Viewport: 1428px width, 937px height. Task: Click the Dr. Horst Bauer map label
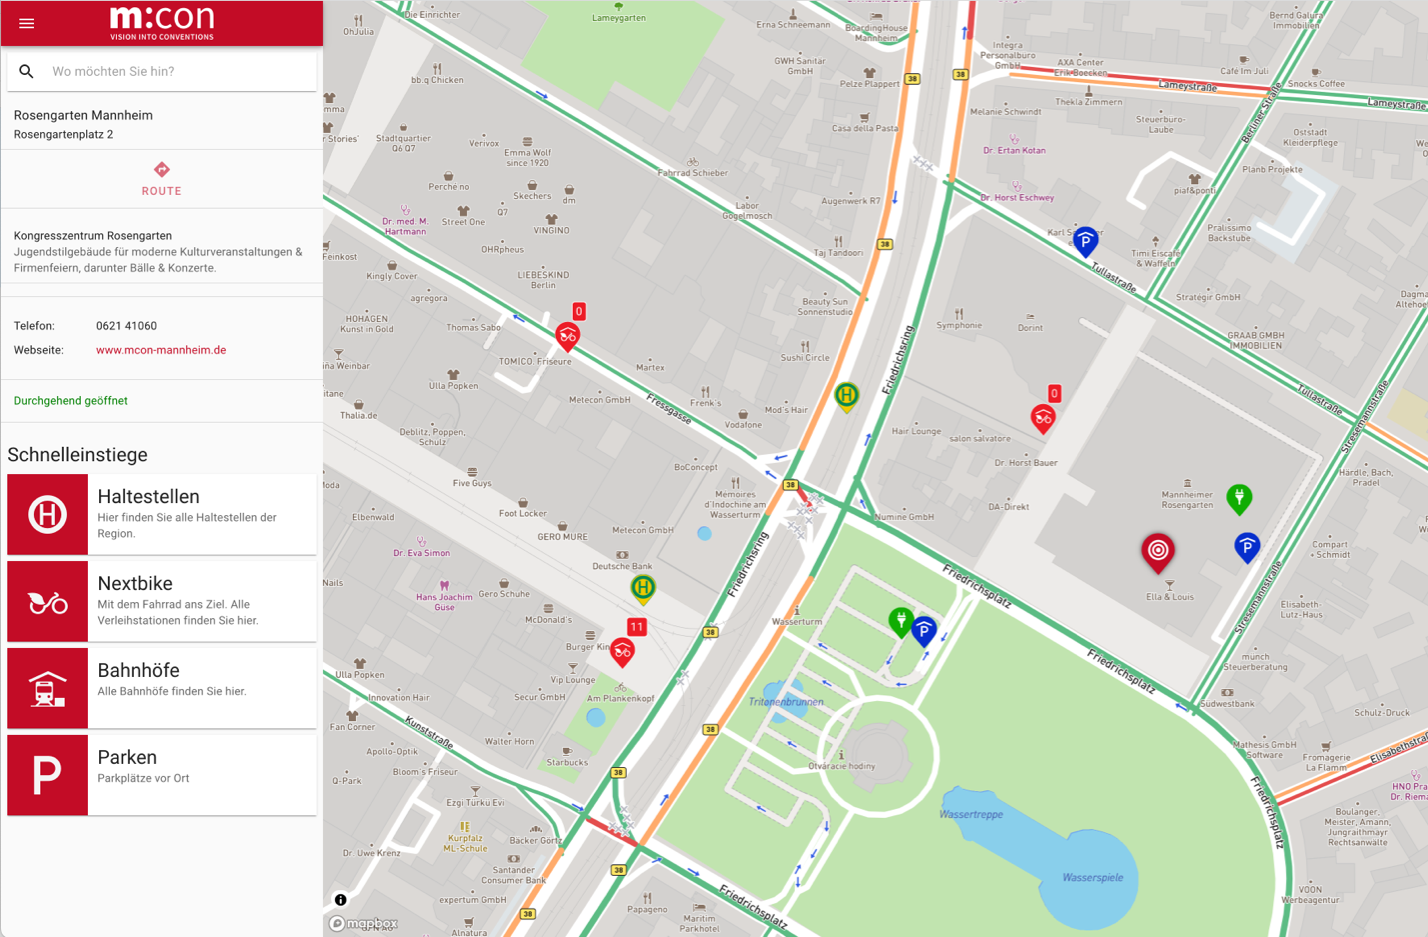[x=1026, y=463]
